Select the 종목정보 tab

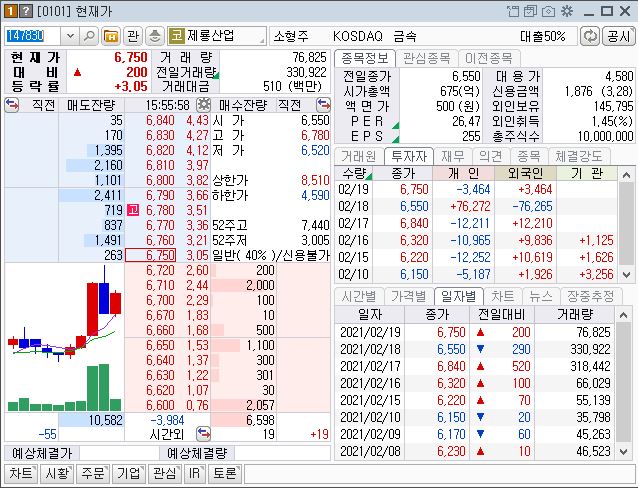tap(365, 58)
